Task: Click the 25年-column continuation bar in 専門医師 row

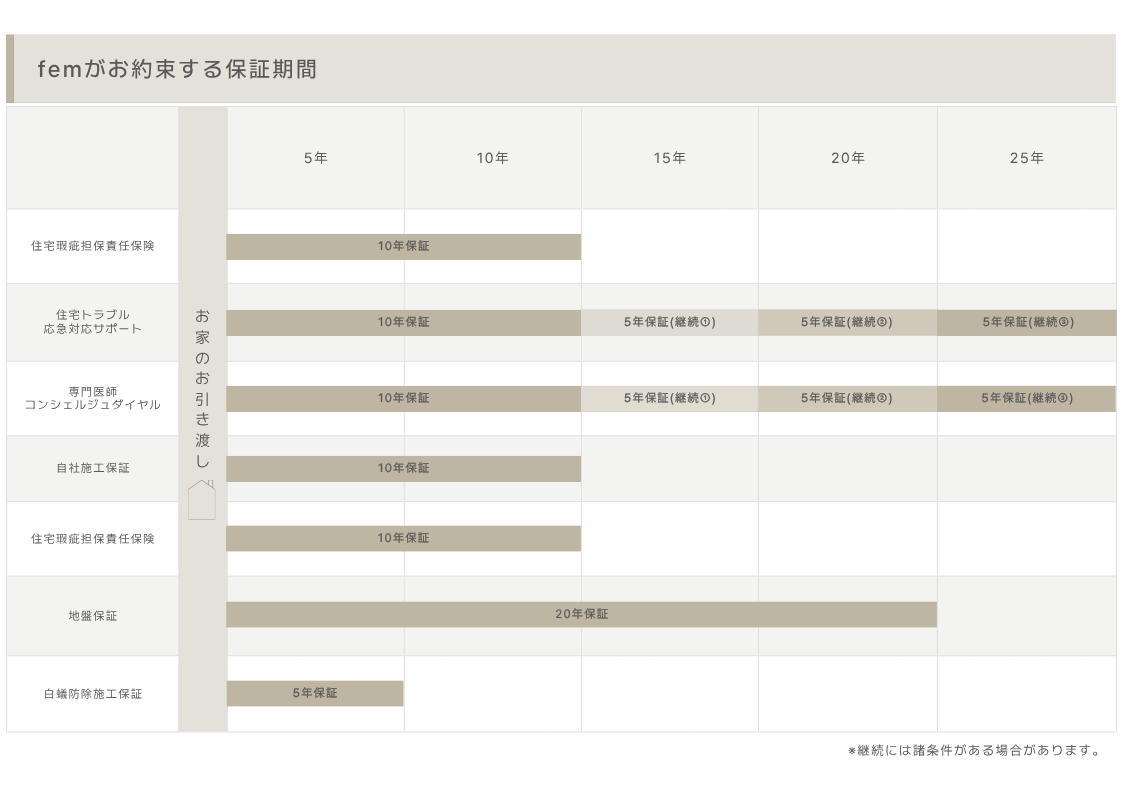Action: pyautogui.click(x=1026, y=398)
